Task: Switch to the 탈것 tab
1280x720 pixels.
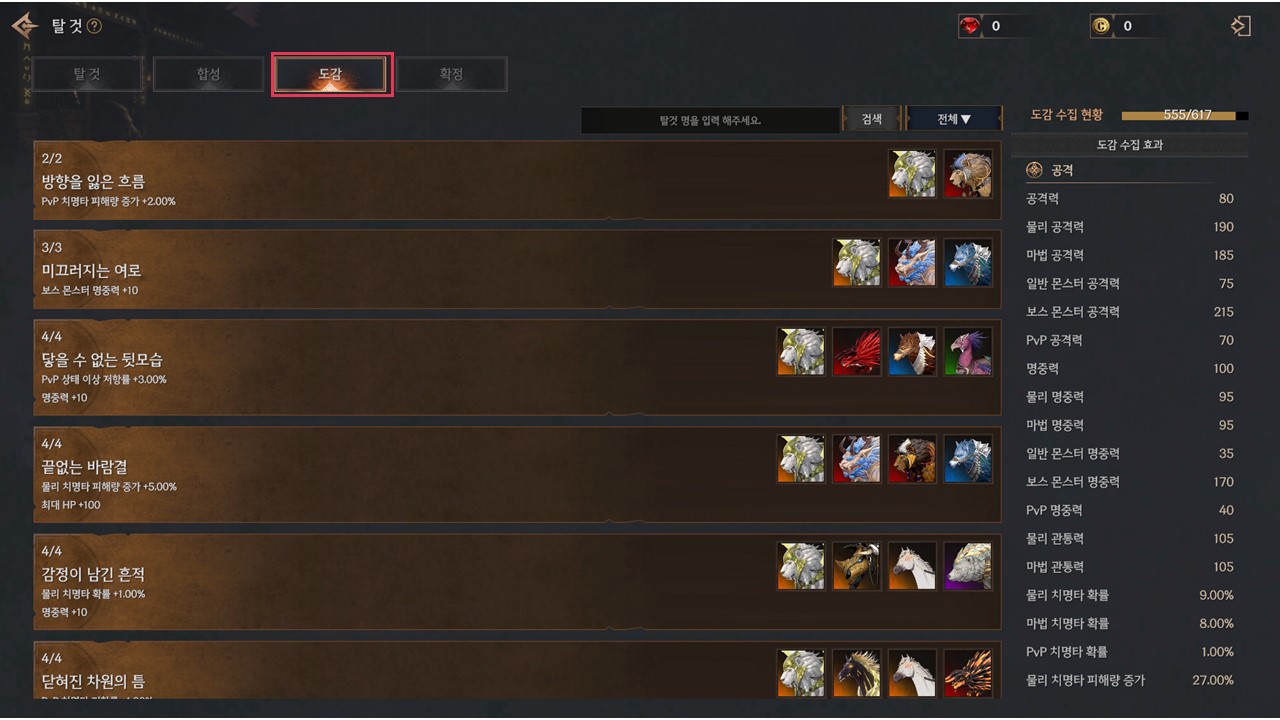Action: click(88, 74)
